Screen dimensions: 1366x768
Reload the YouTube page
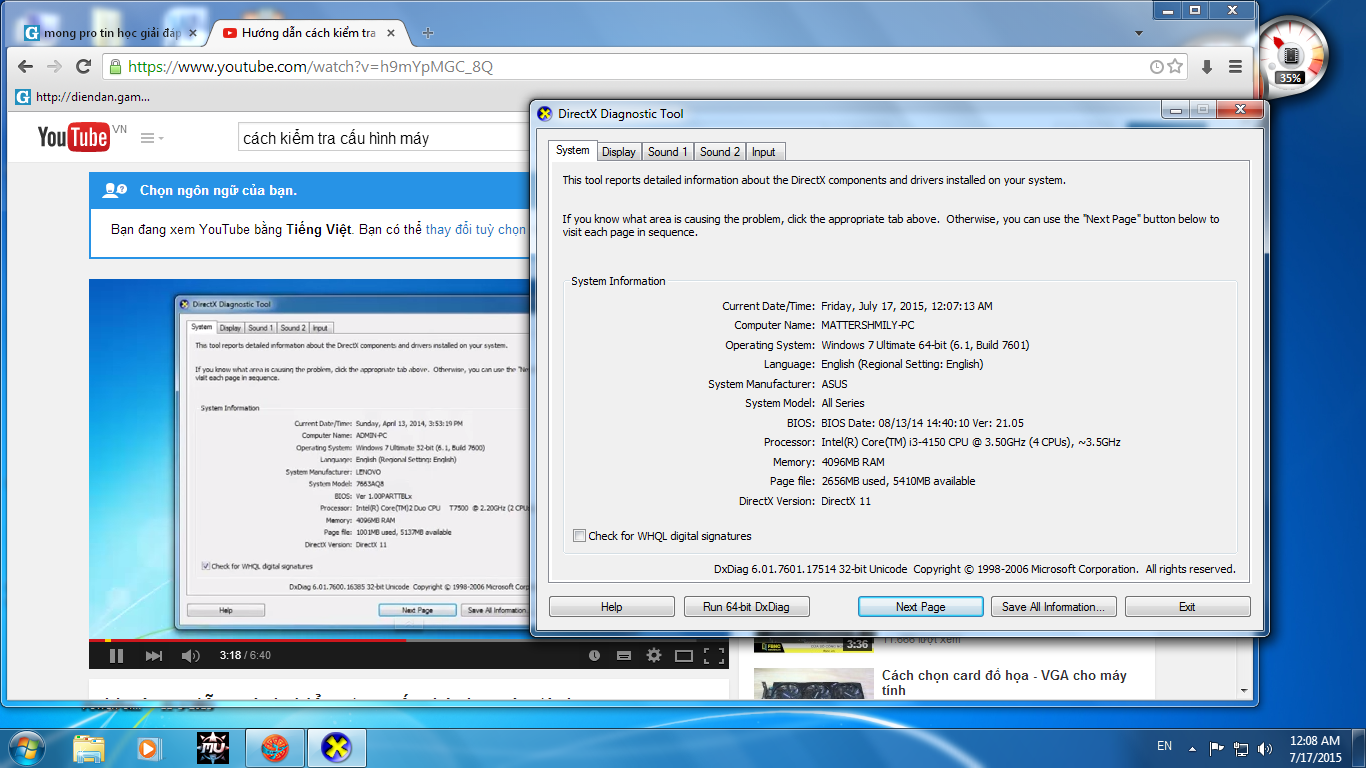[x=83, y=67]
